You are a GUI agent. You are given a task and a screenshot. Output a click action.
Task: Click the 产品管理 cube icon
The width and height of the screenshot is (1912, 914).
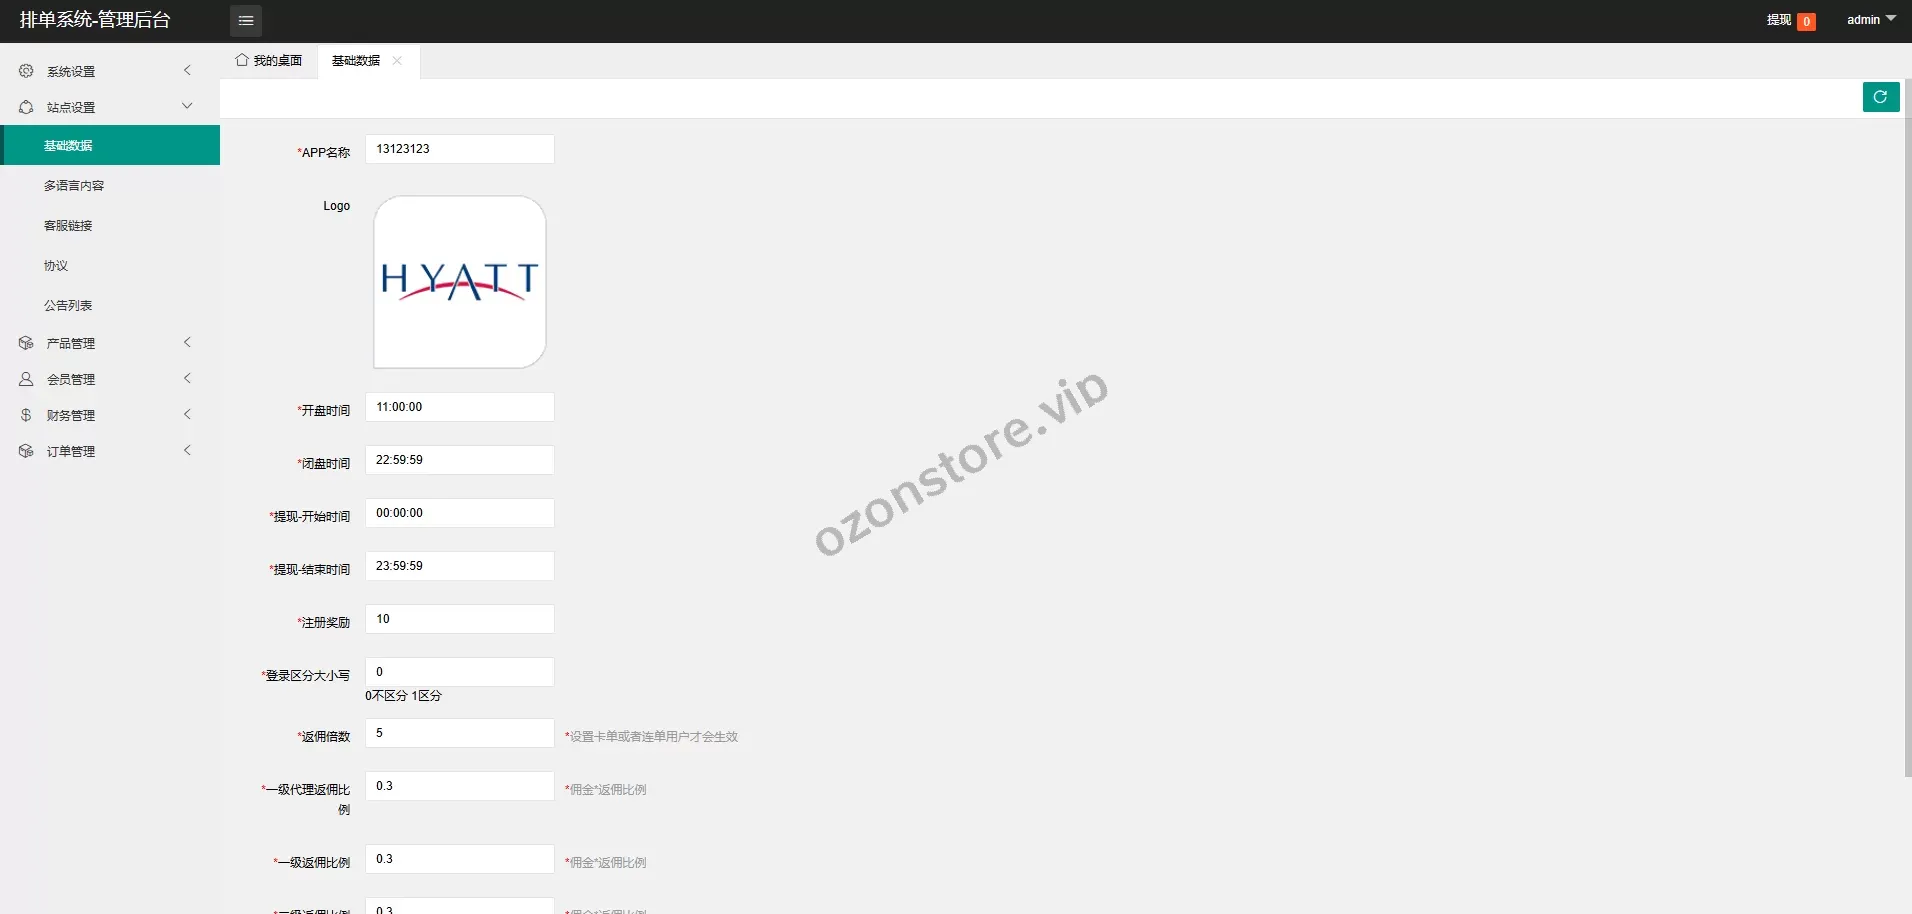(x=26, y=343)
